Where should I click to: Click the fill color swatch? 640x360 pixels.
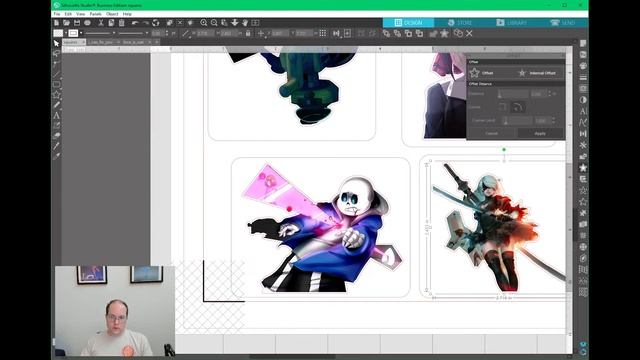[58, 33]
